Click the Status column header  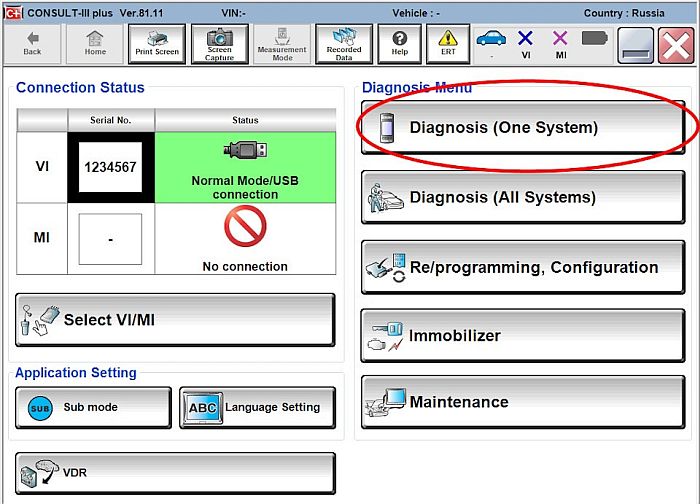pyautogui.click(x=245, y=120)
